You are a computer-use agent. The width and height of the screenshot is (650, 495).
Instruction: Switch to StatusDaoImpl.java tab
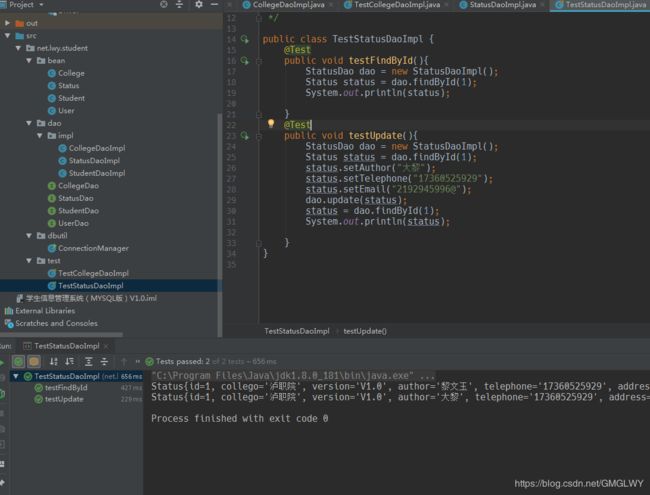coord(502,5)
